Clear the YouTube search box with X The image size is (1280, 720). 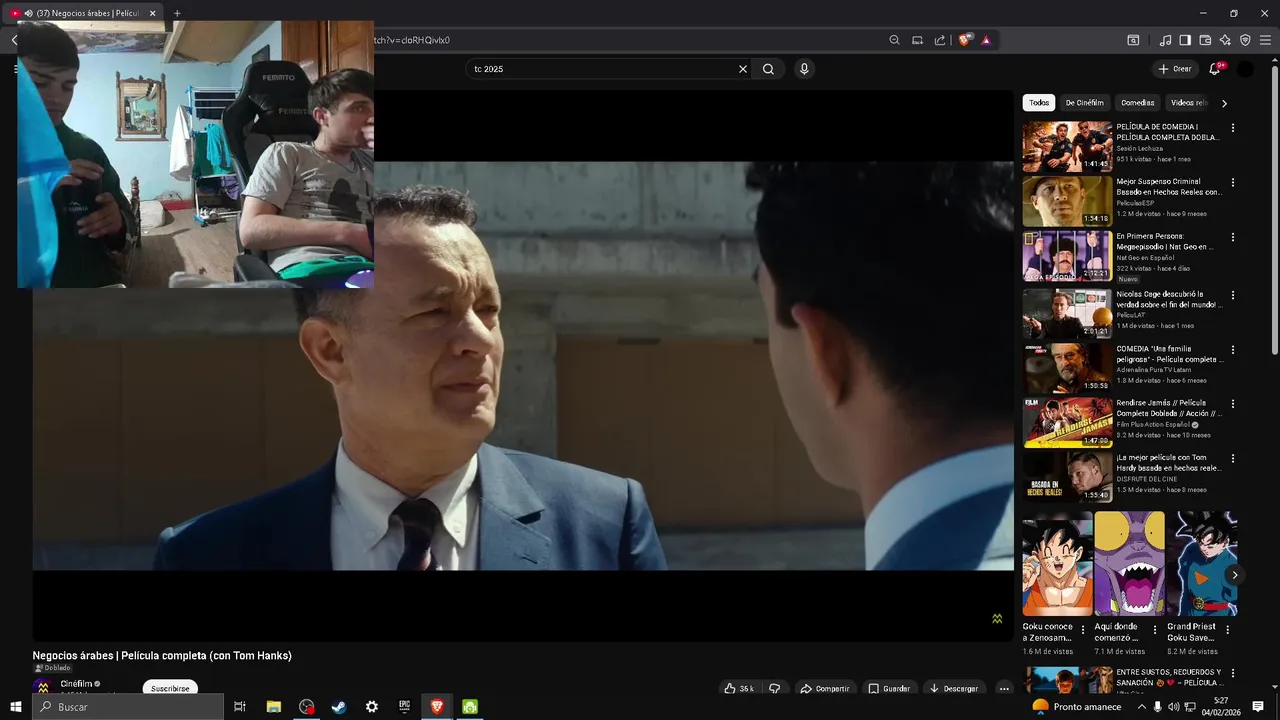743,69
